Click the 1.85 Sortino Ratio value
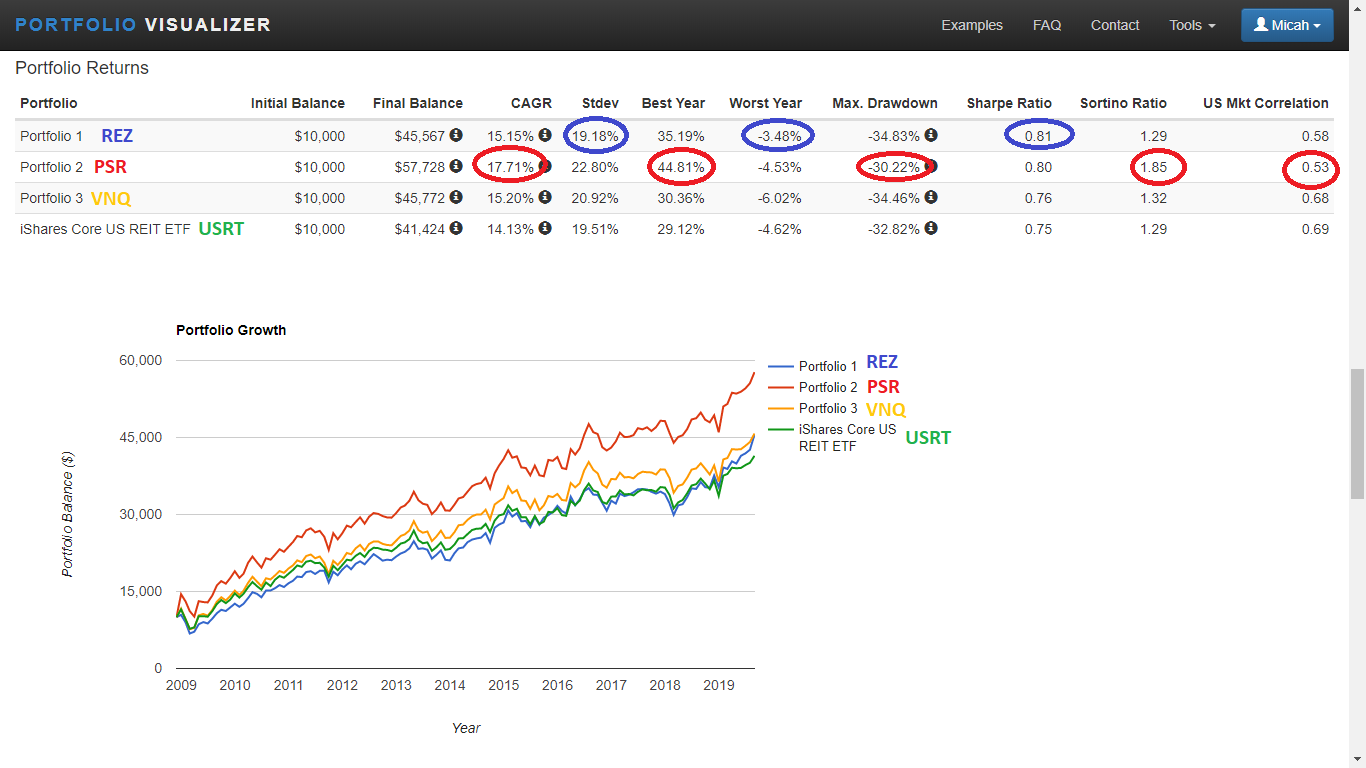This screenshot has width=1366, height=768. click(1154, 167)
